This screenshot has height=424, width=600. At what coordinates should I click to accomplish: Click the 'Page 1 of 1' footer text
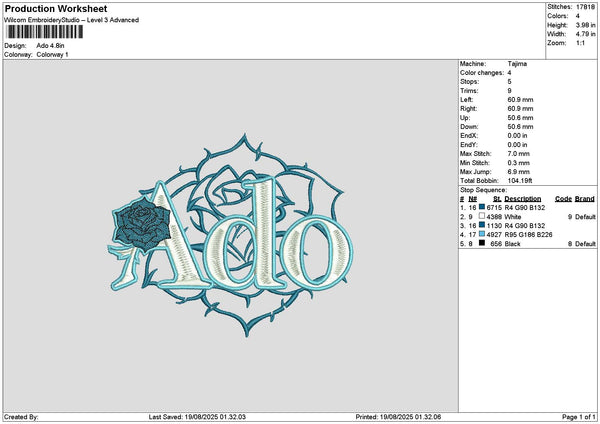(x=579, y=417)
